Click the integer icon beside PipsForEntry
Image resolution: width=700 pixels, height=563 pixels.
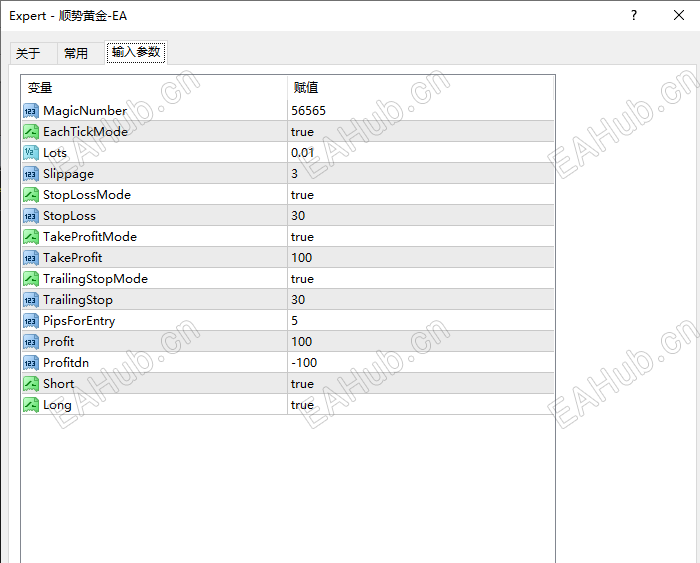[x=31, y=321]
